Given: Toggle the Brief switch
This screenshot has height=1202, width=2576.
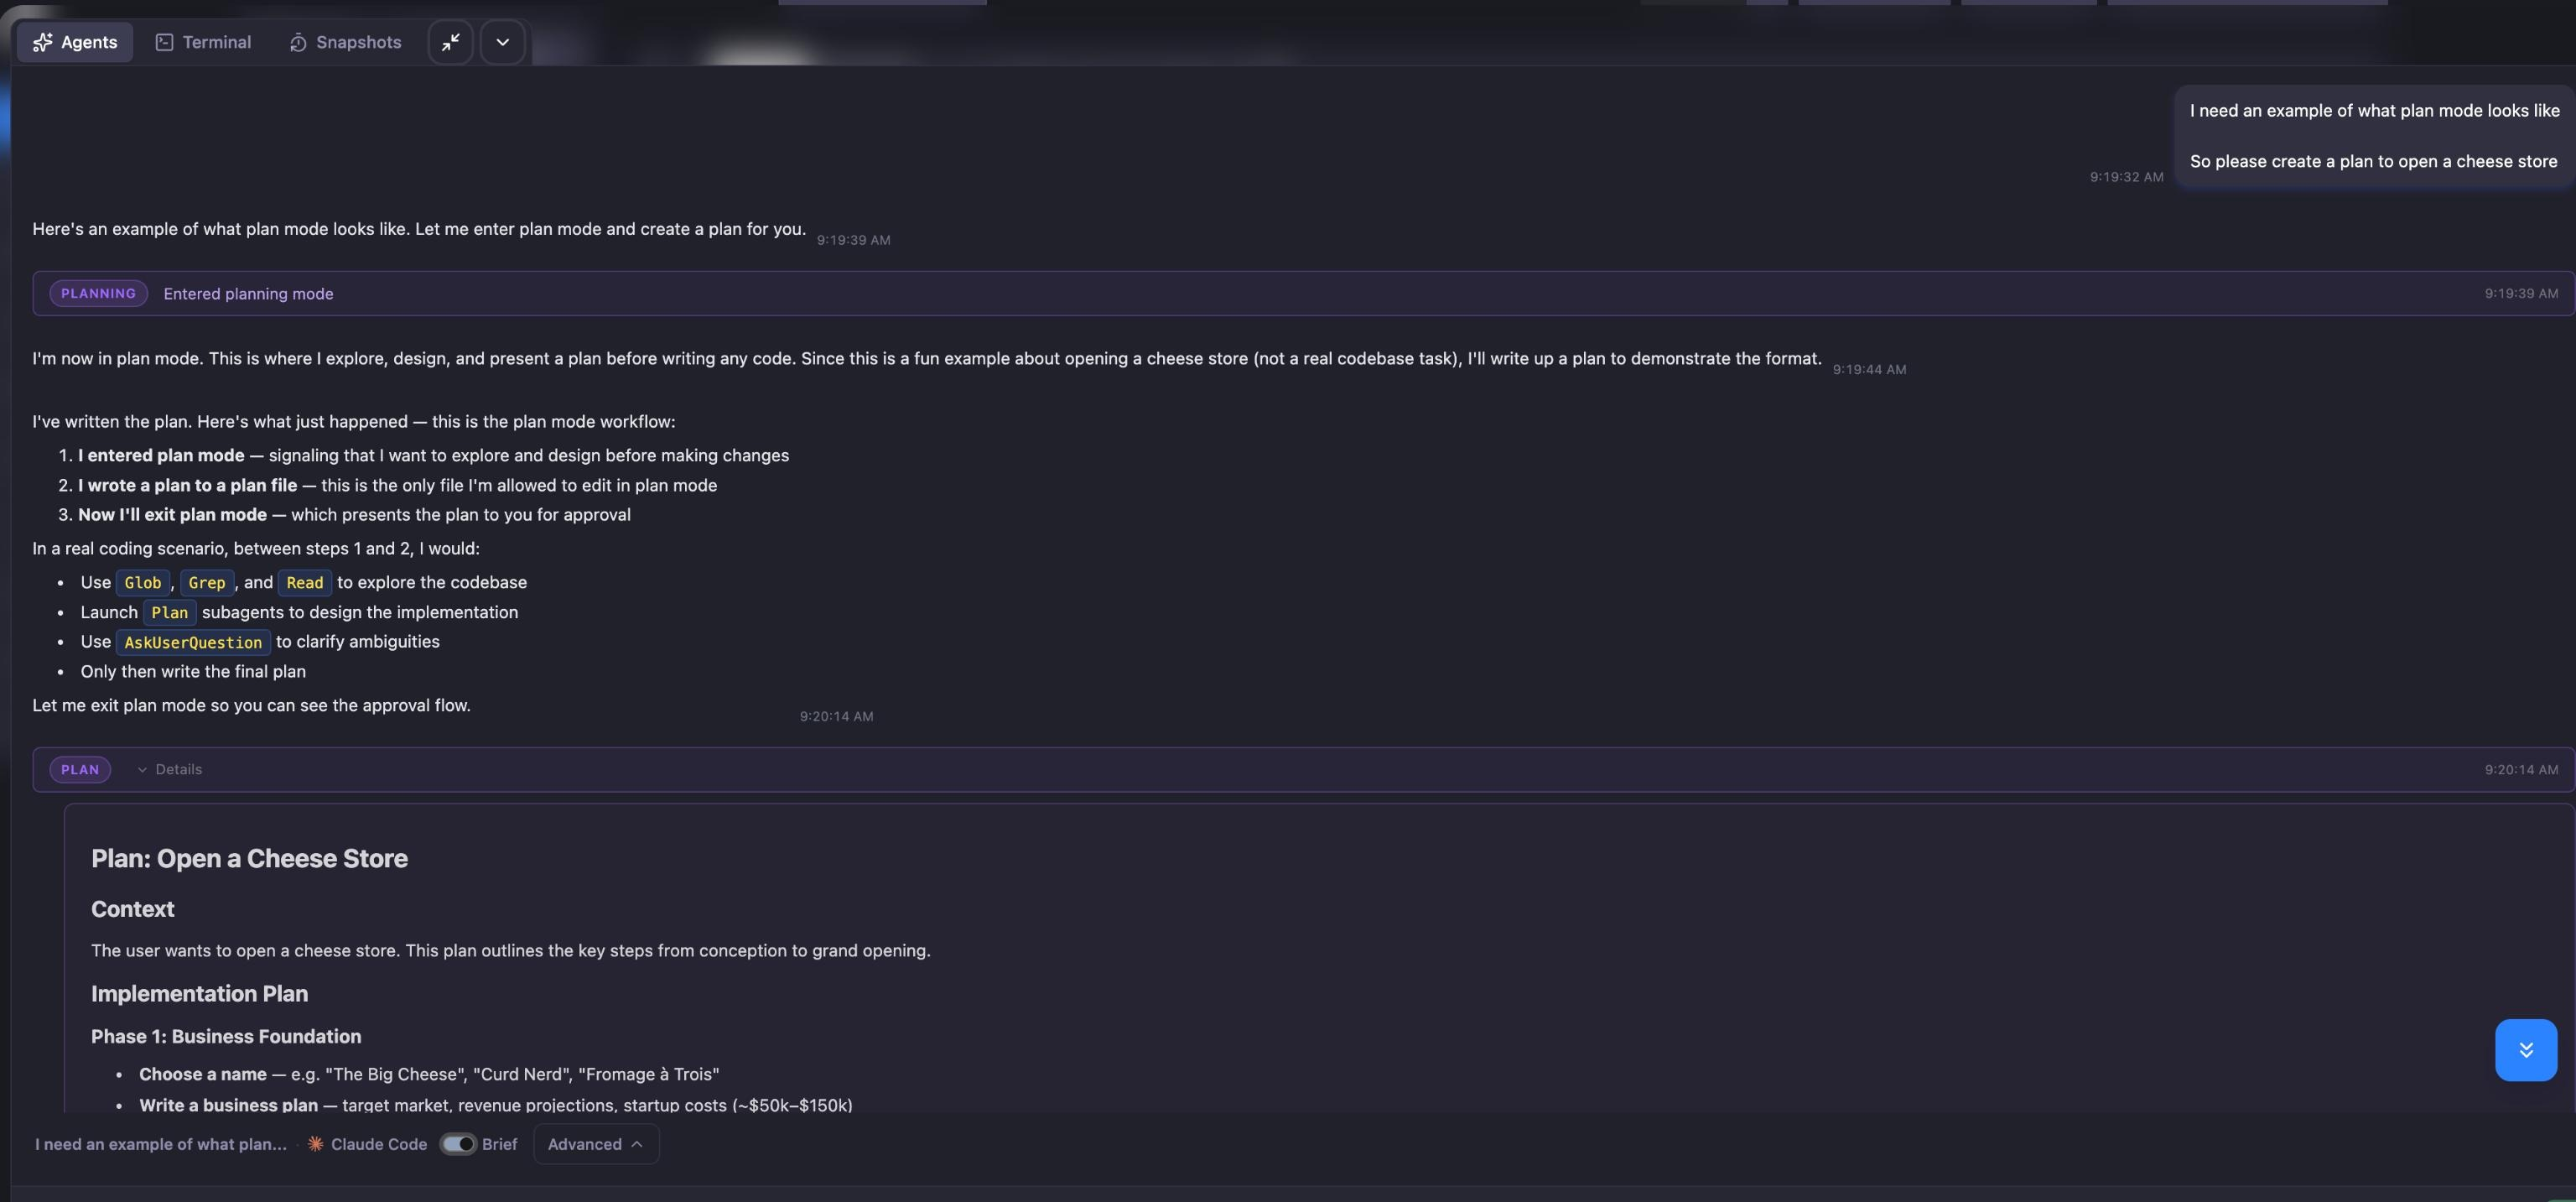Looking at the screenshot, I should pyautogui.click(x=459, y=1144).
